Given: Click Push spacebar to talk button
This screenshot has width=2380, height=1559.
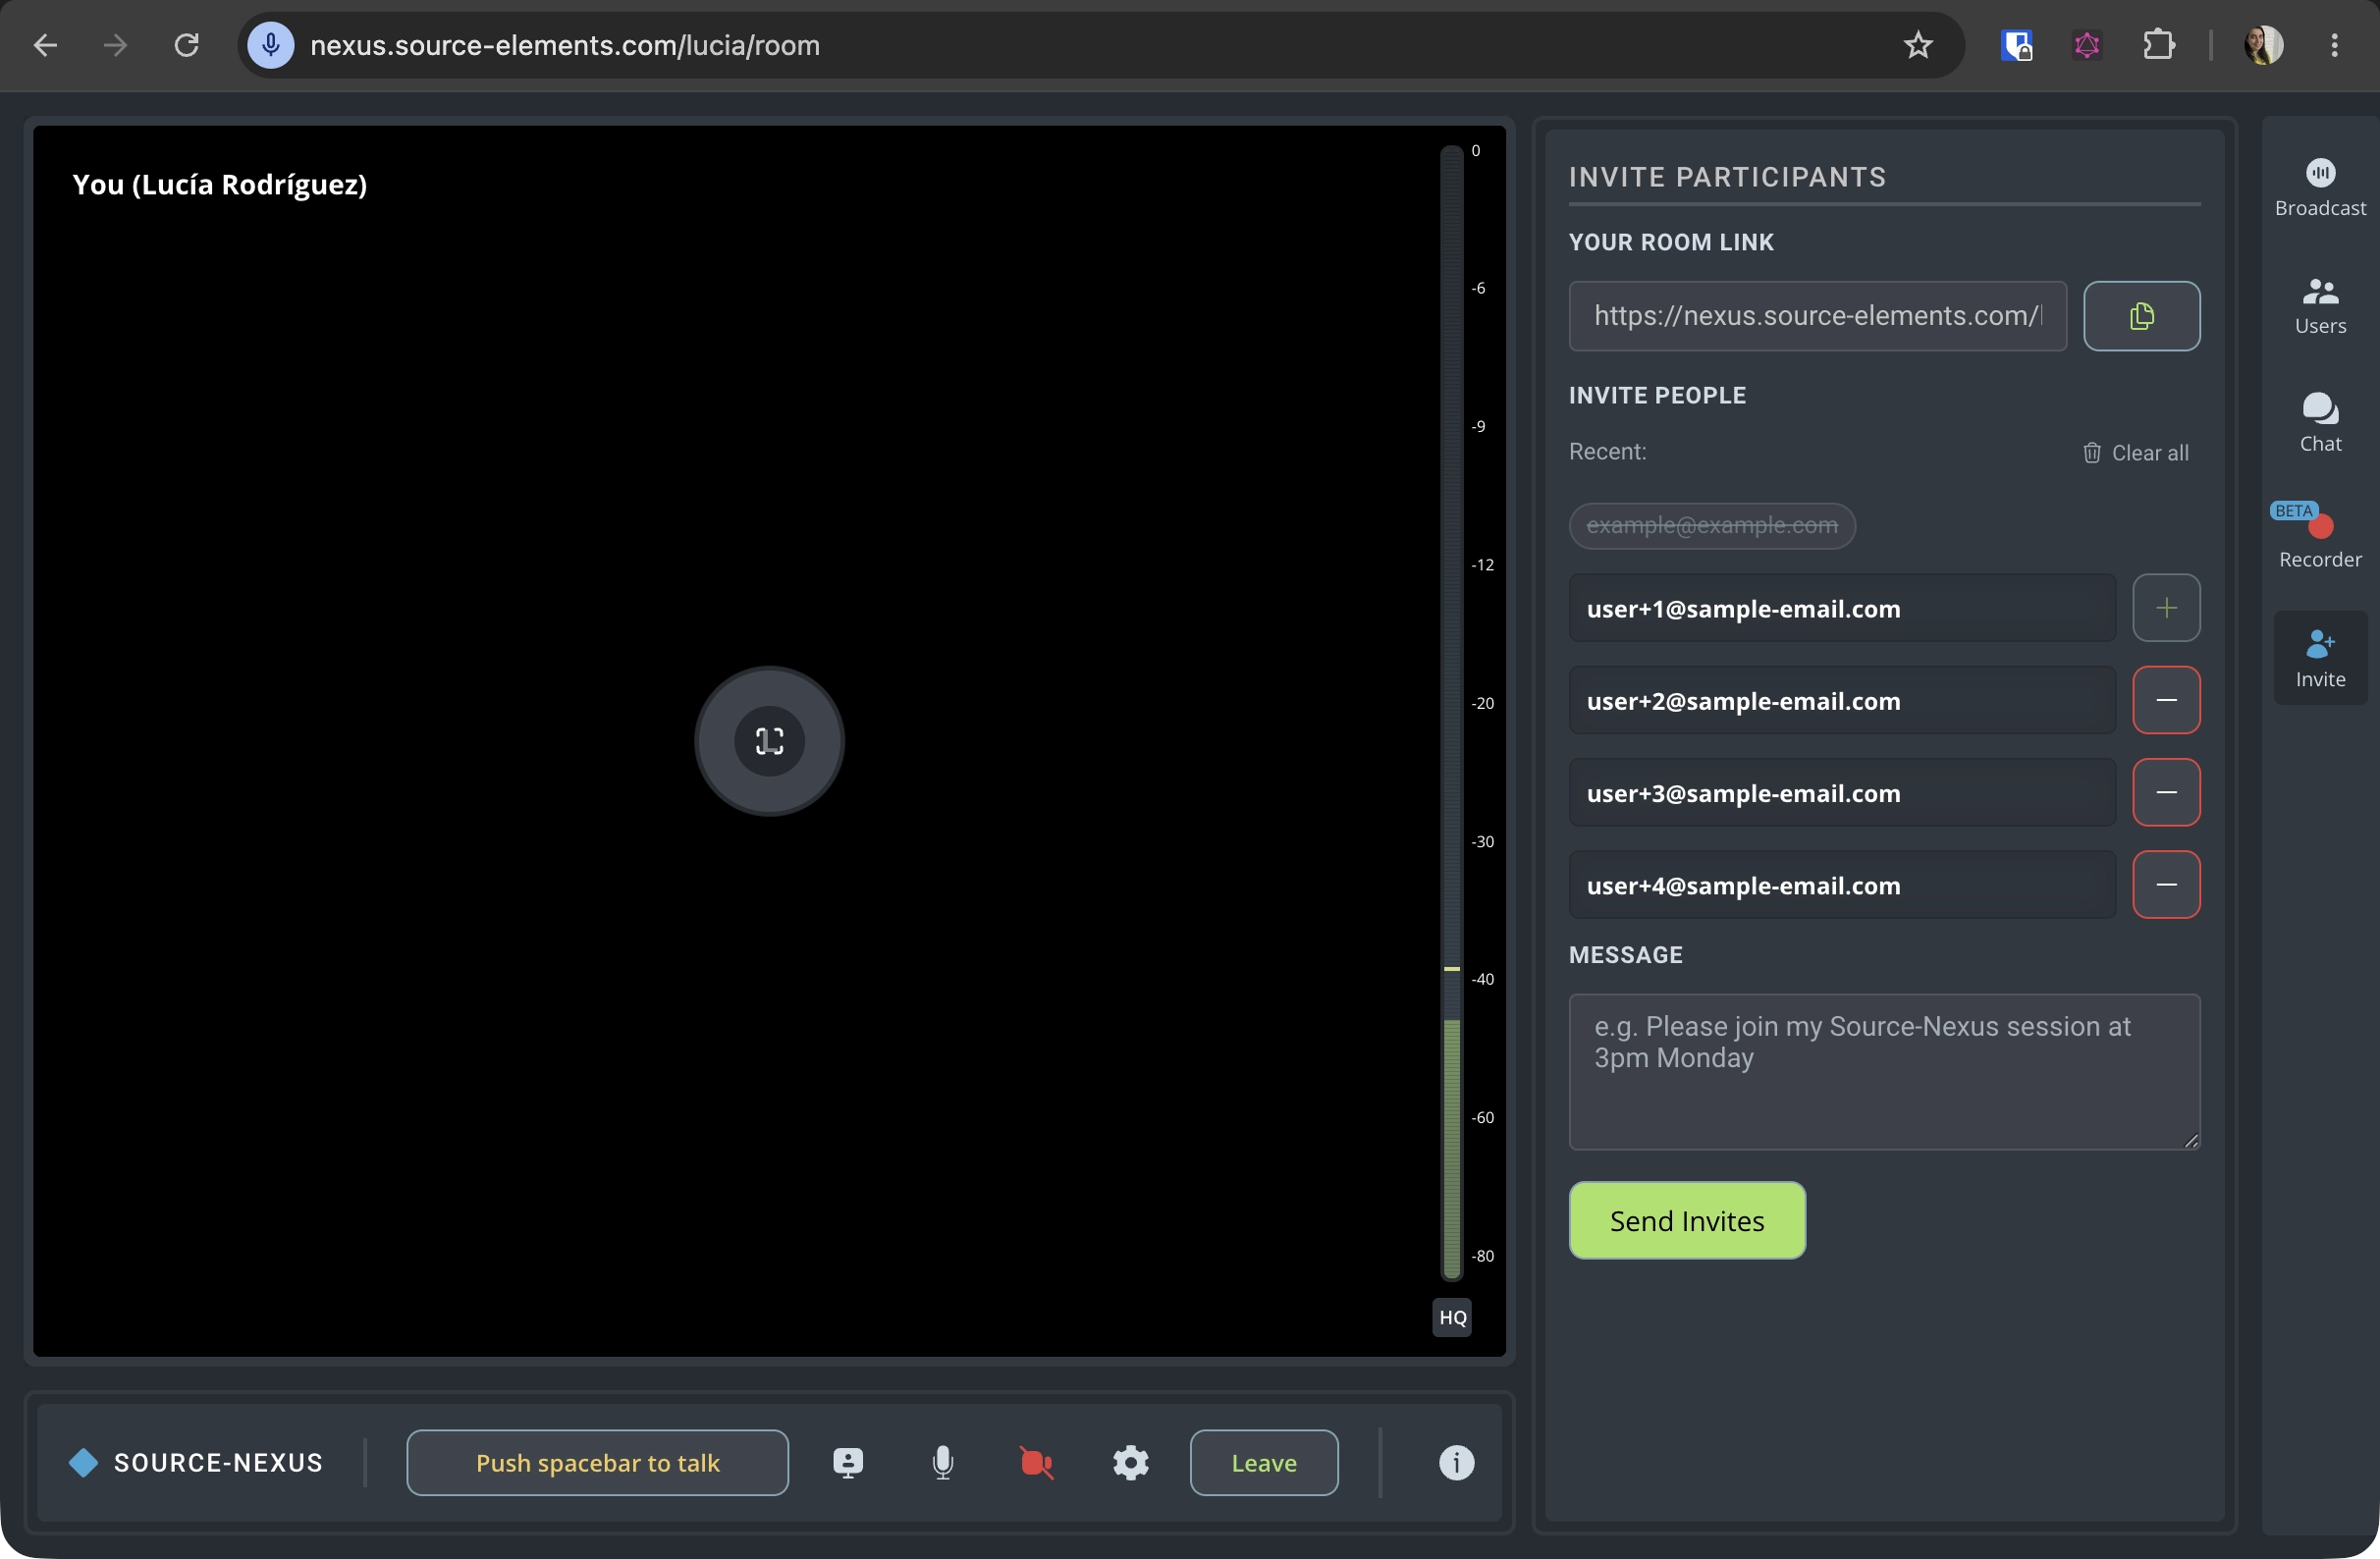Looking at the screenshot, I should pos(597,1462).
